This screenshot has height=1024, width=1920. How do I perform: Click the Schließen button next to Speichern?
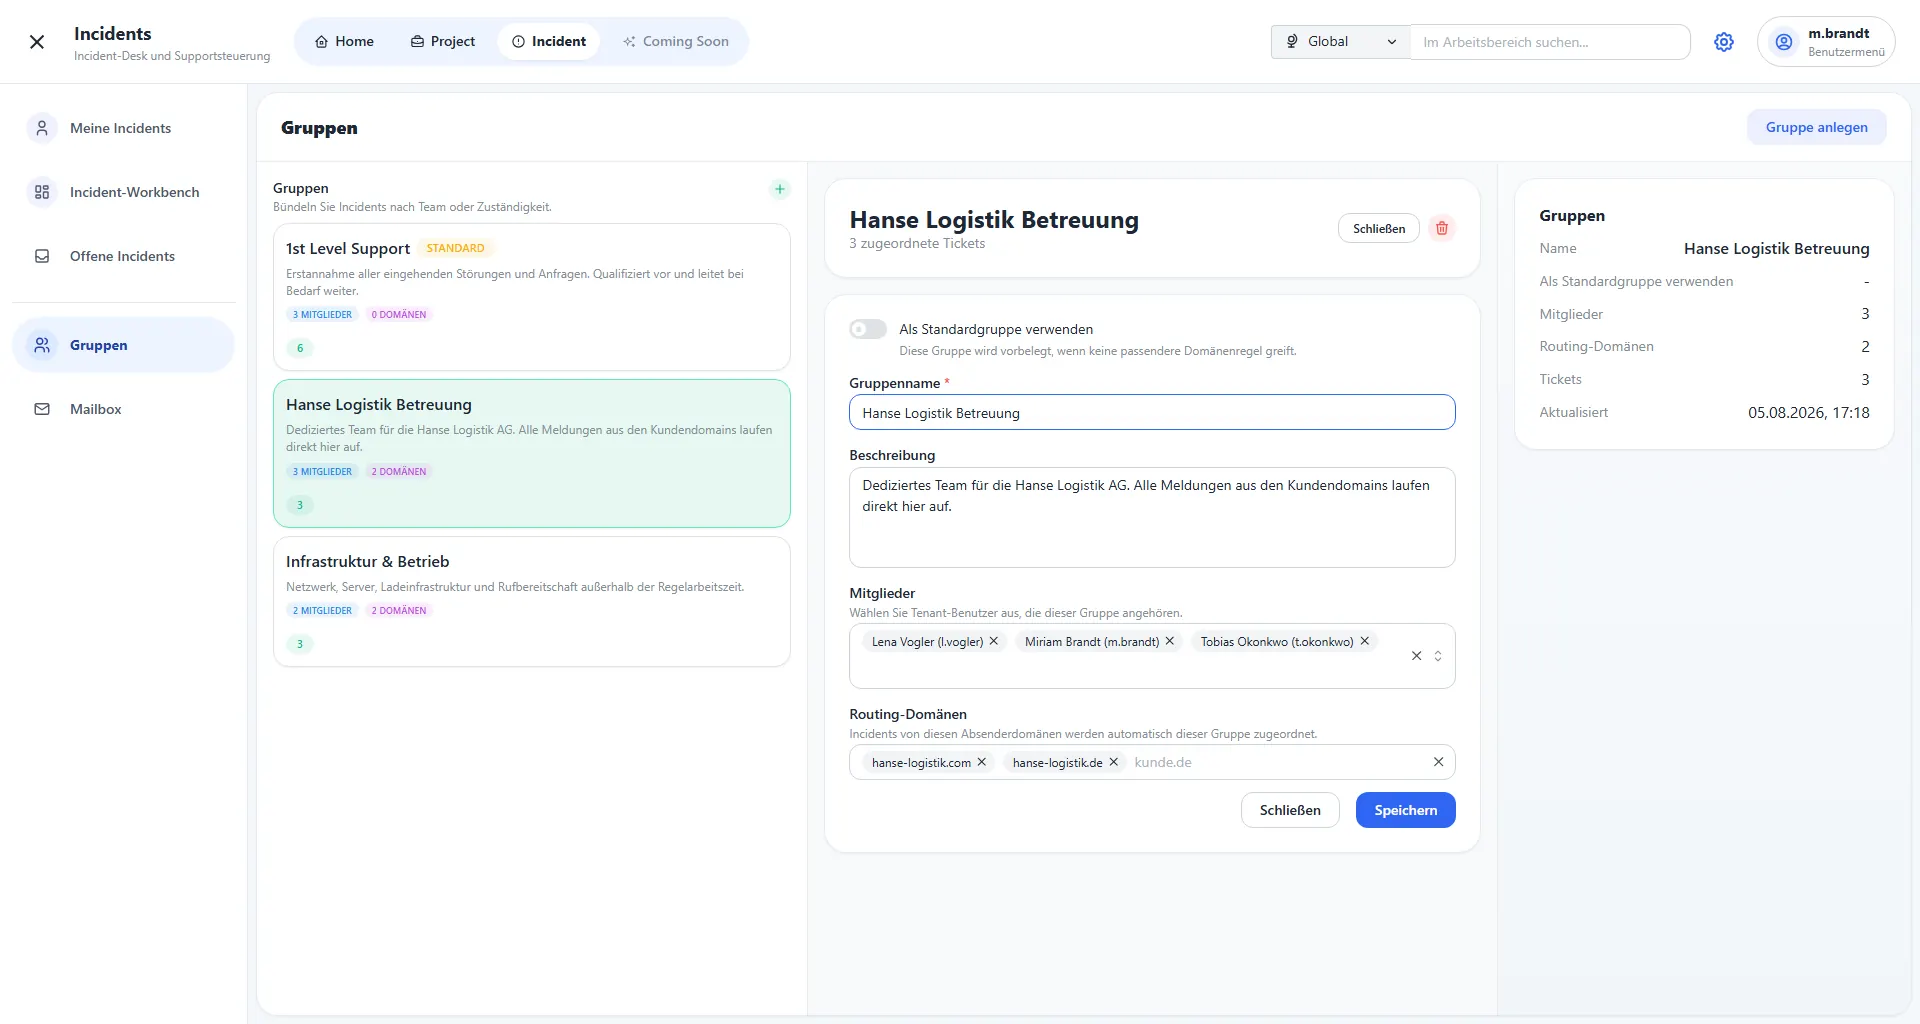[x=1290, y=810]
